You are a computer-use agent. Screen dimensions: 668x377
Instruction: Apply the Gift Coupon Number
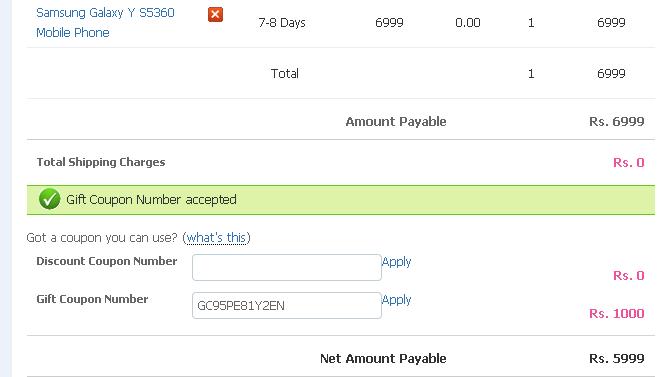tap(396, 299)
